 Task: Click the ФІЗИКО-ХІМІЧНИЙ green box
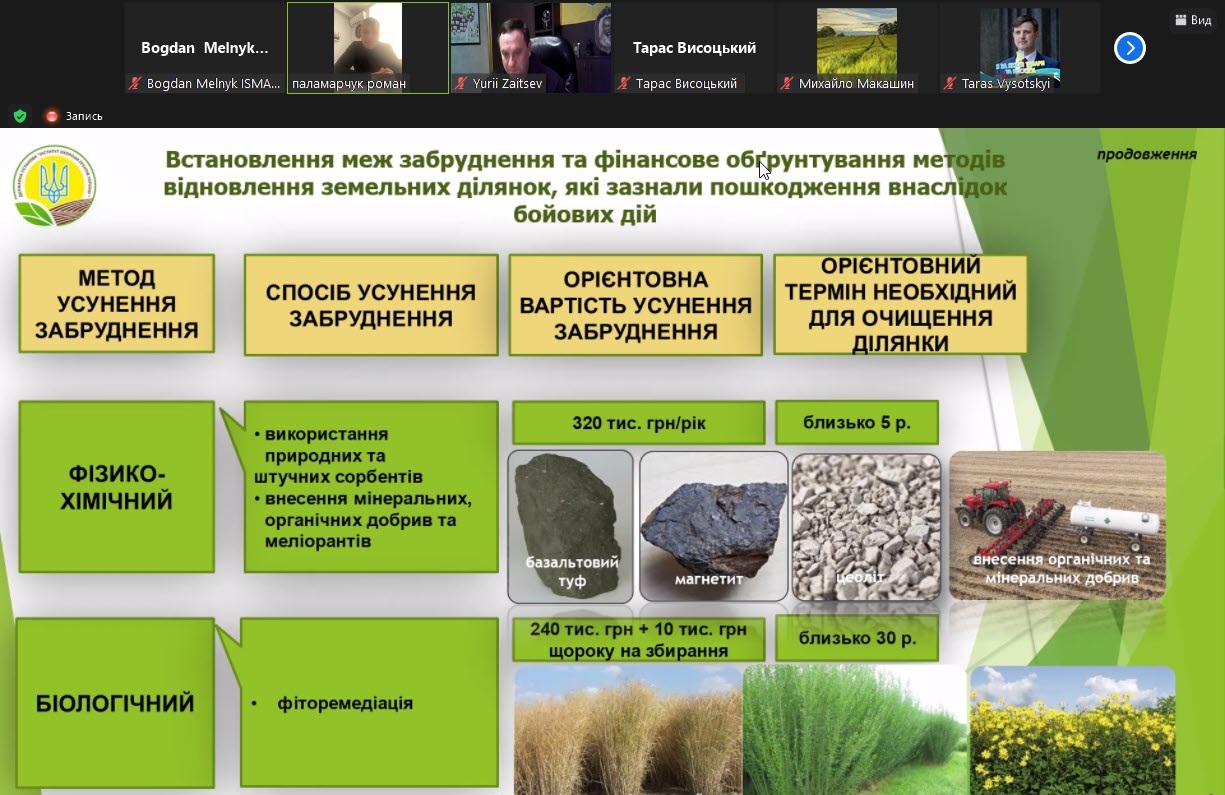click(x=116, y=487)
